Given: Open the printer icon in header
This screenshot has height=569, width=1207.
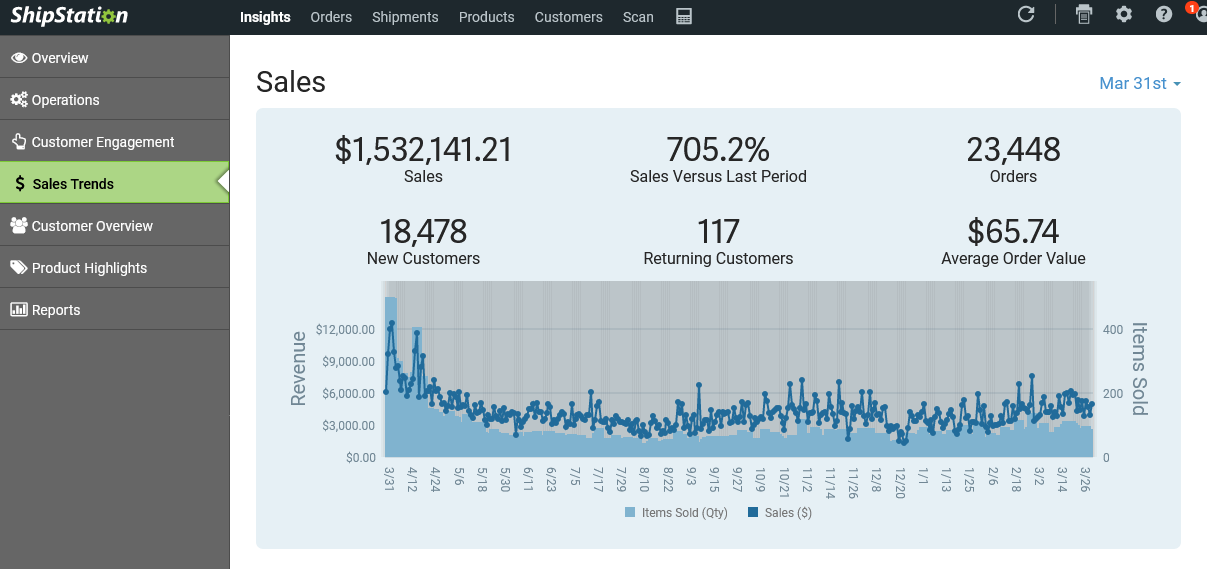Looking at the screenshot, I should coord(1084,15).
